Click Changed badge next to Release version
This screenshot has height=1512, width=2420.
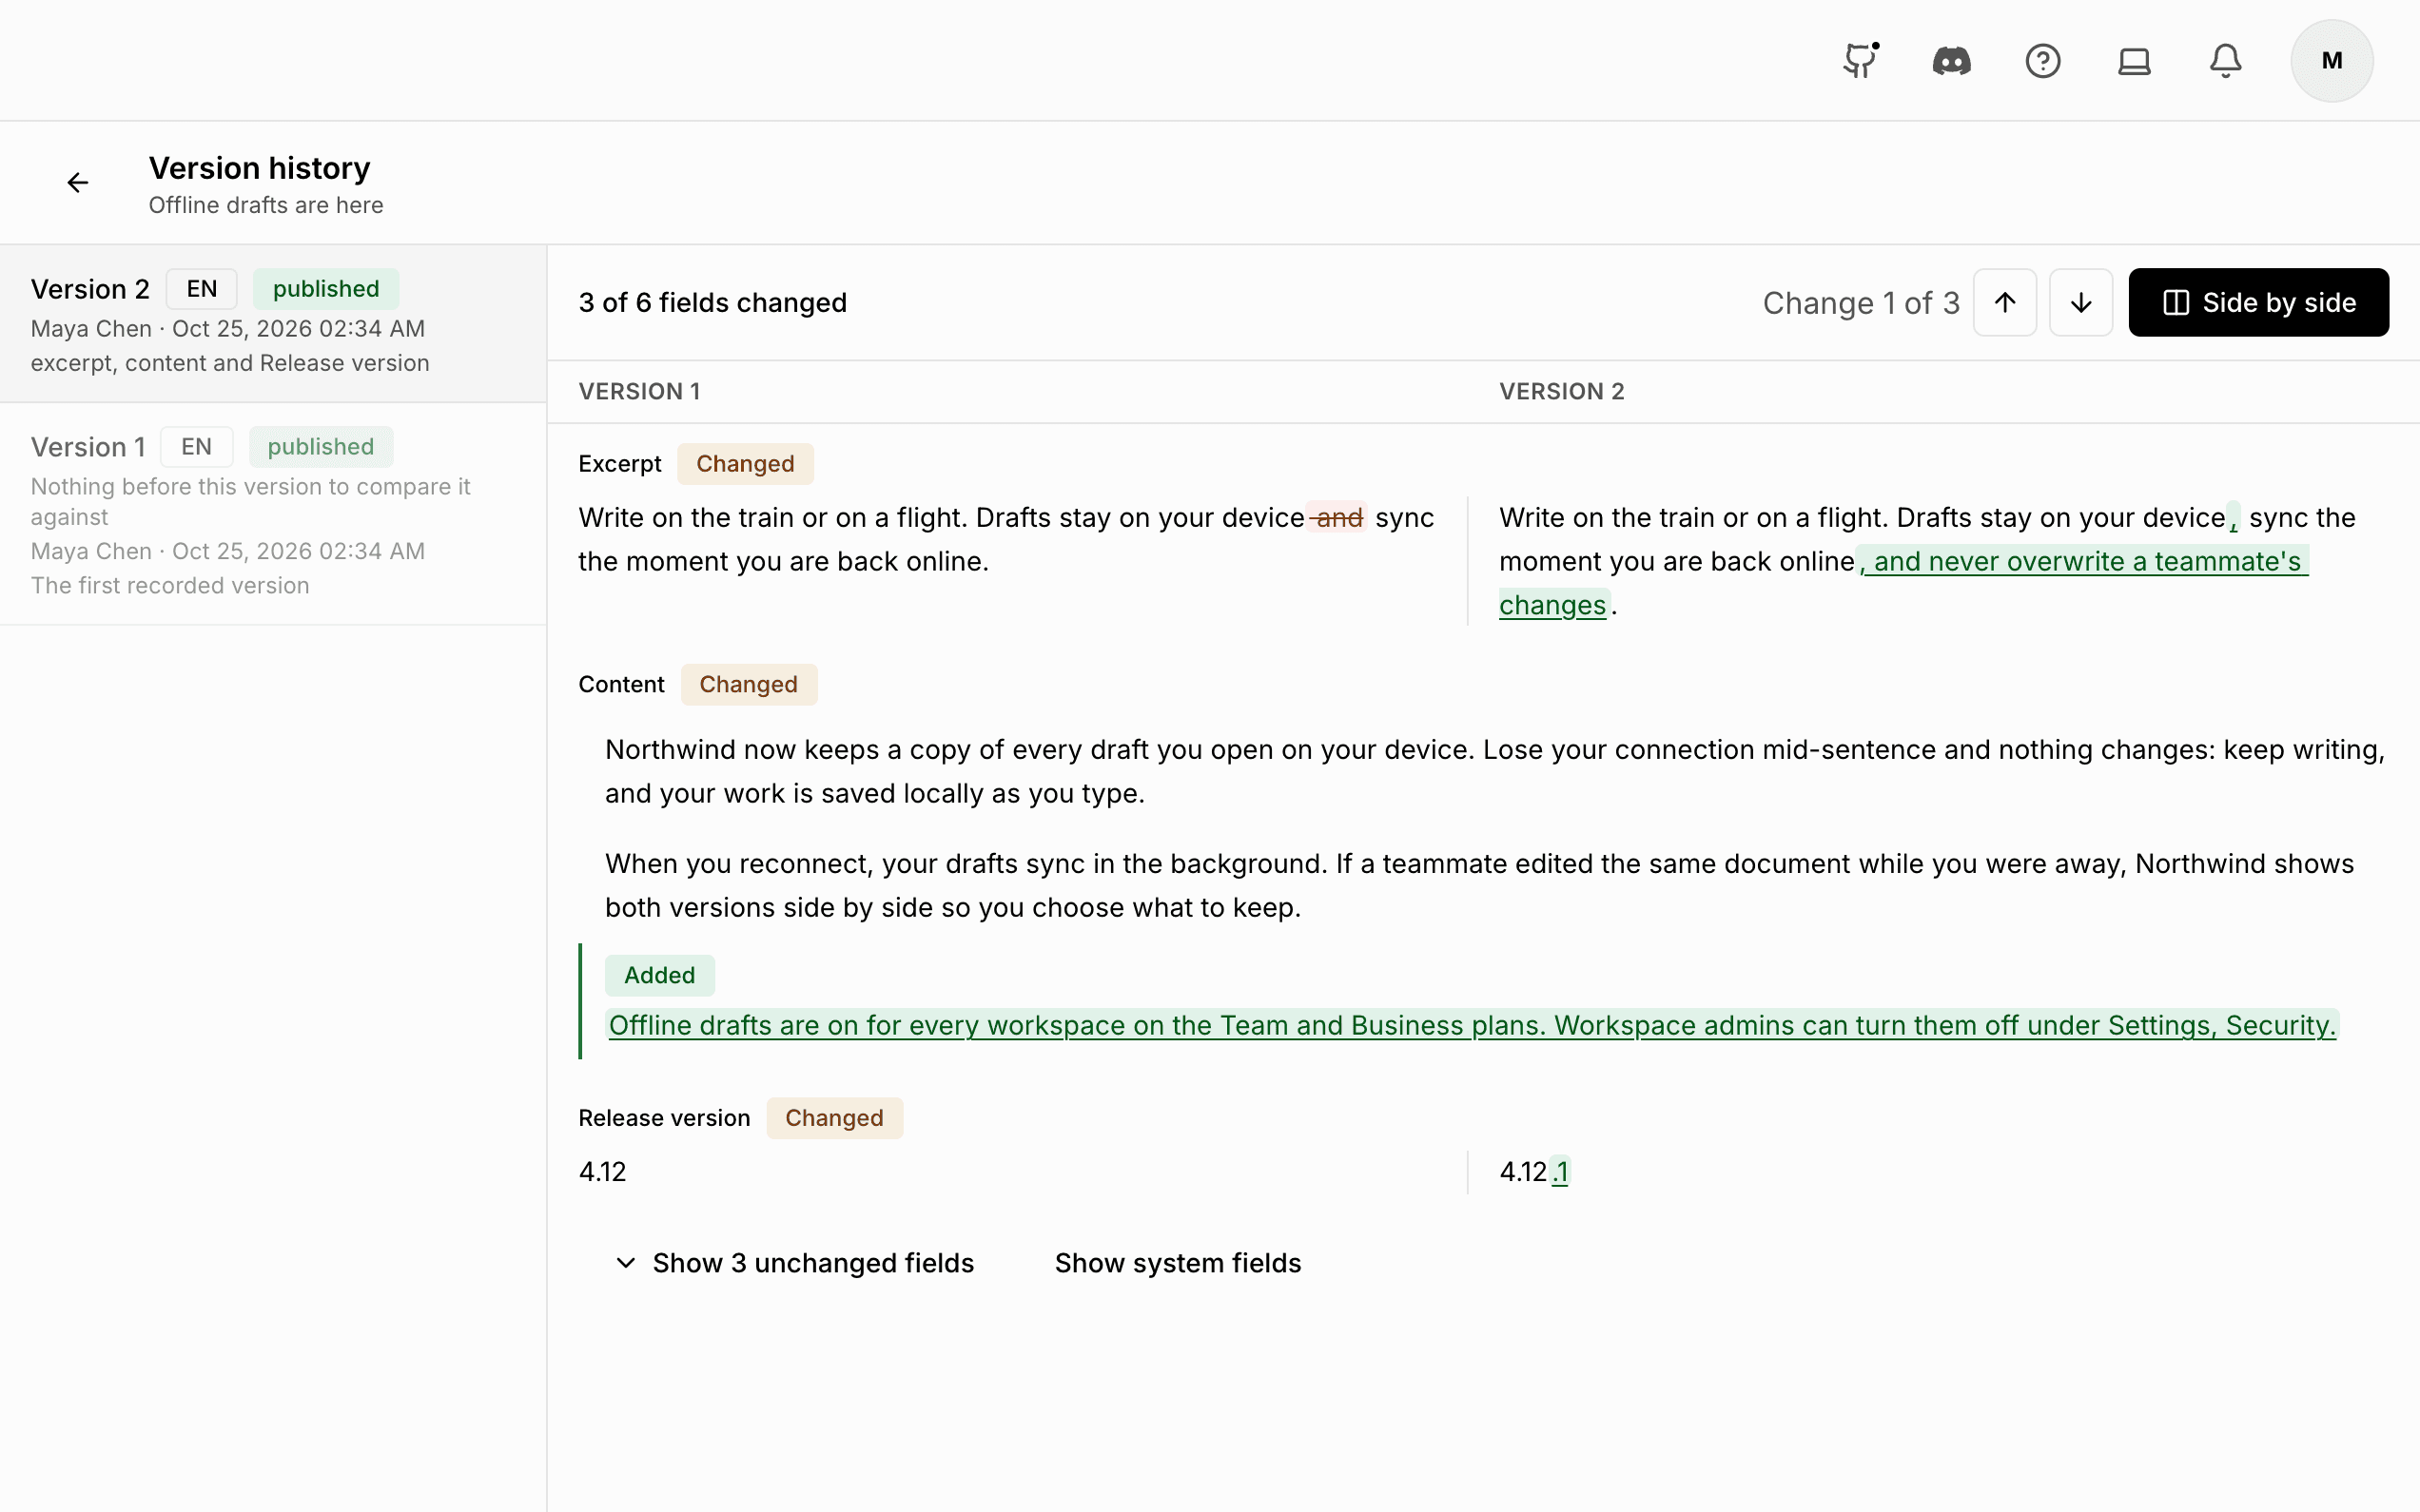835,1118
